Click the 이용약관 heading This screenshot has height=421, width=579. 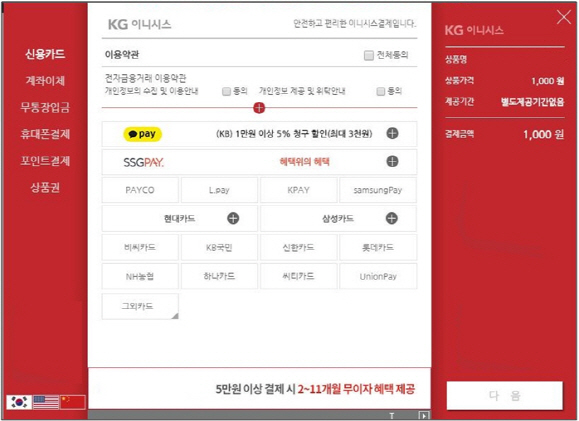pyautogui.click(x=122, y=55)
